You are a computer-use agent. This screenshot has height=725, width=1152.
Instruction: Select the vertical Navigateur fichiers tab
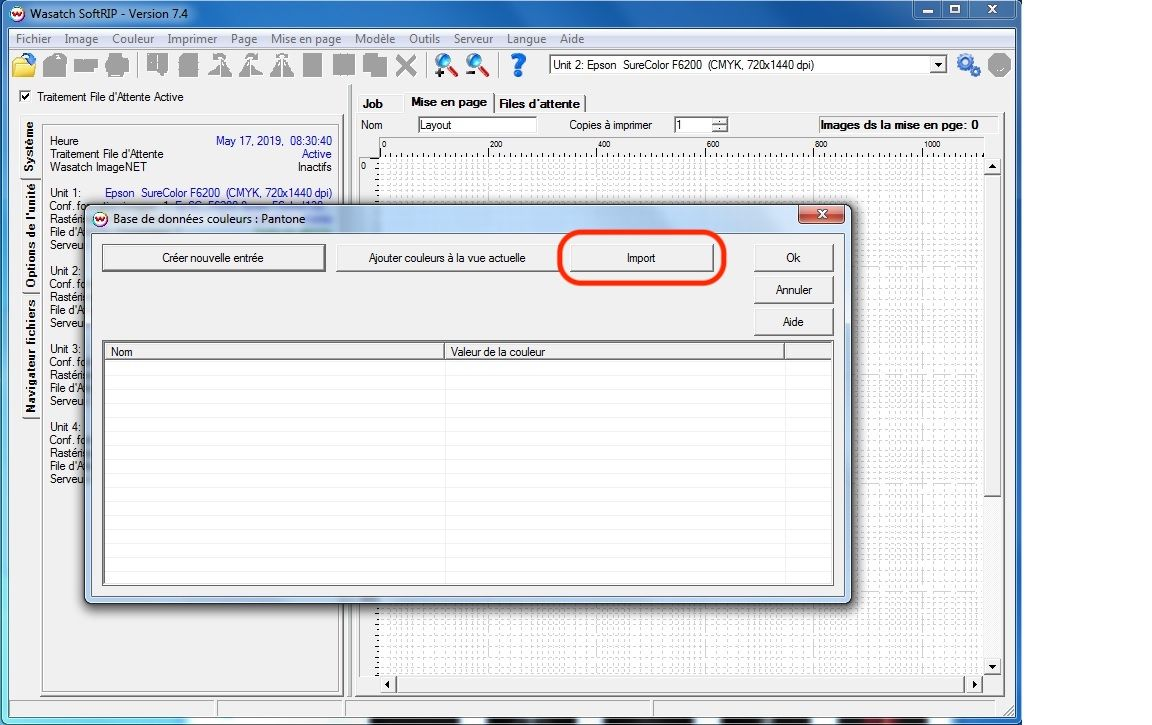(30, 356)
